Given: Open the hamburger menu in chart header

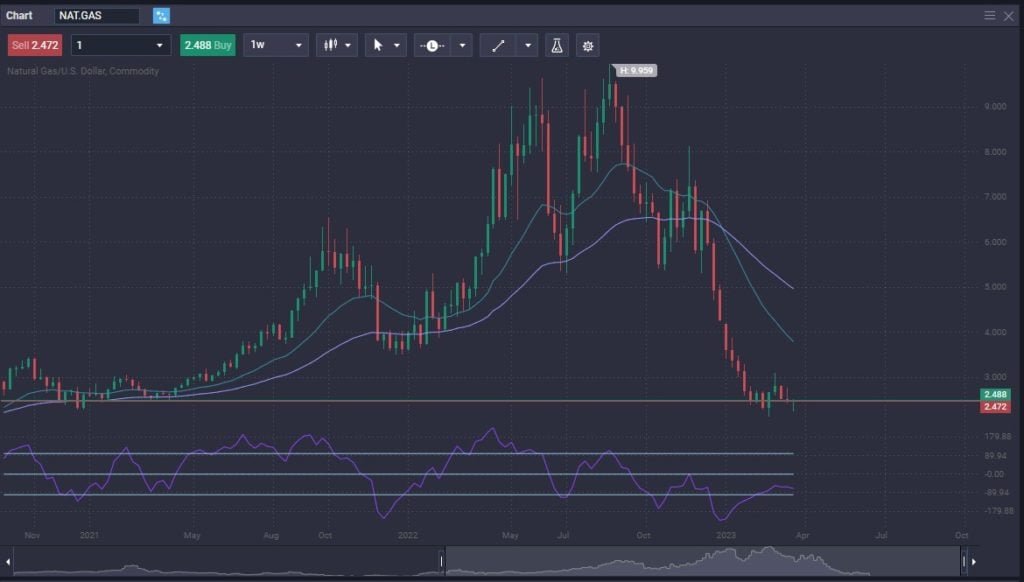Looking at the screenshot, I should 990,16.
